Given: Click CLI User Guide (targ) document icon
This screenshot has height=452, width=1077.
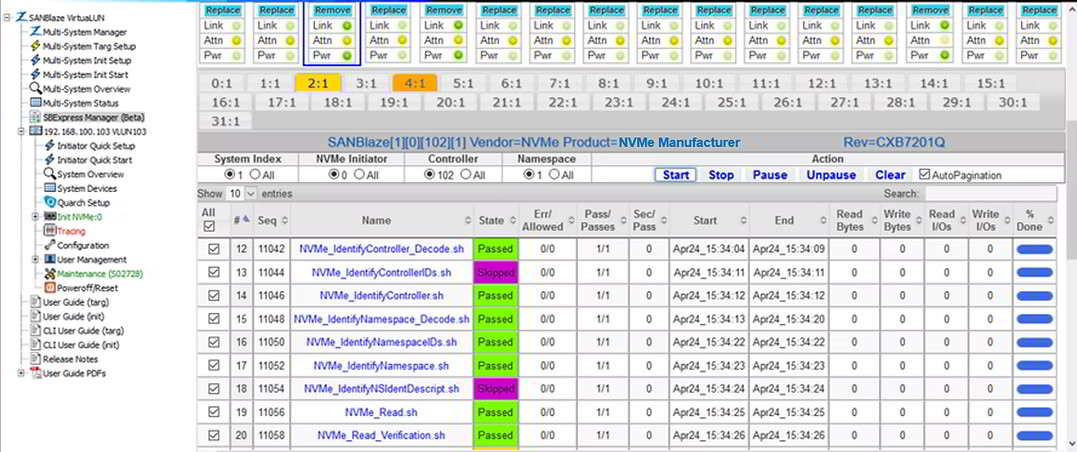Looking at the screenshot, I should tap(36, 330).
